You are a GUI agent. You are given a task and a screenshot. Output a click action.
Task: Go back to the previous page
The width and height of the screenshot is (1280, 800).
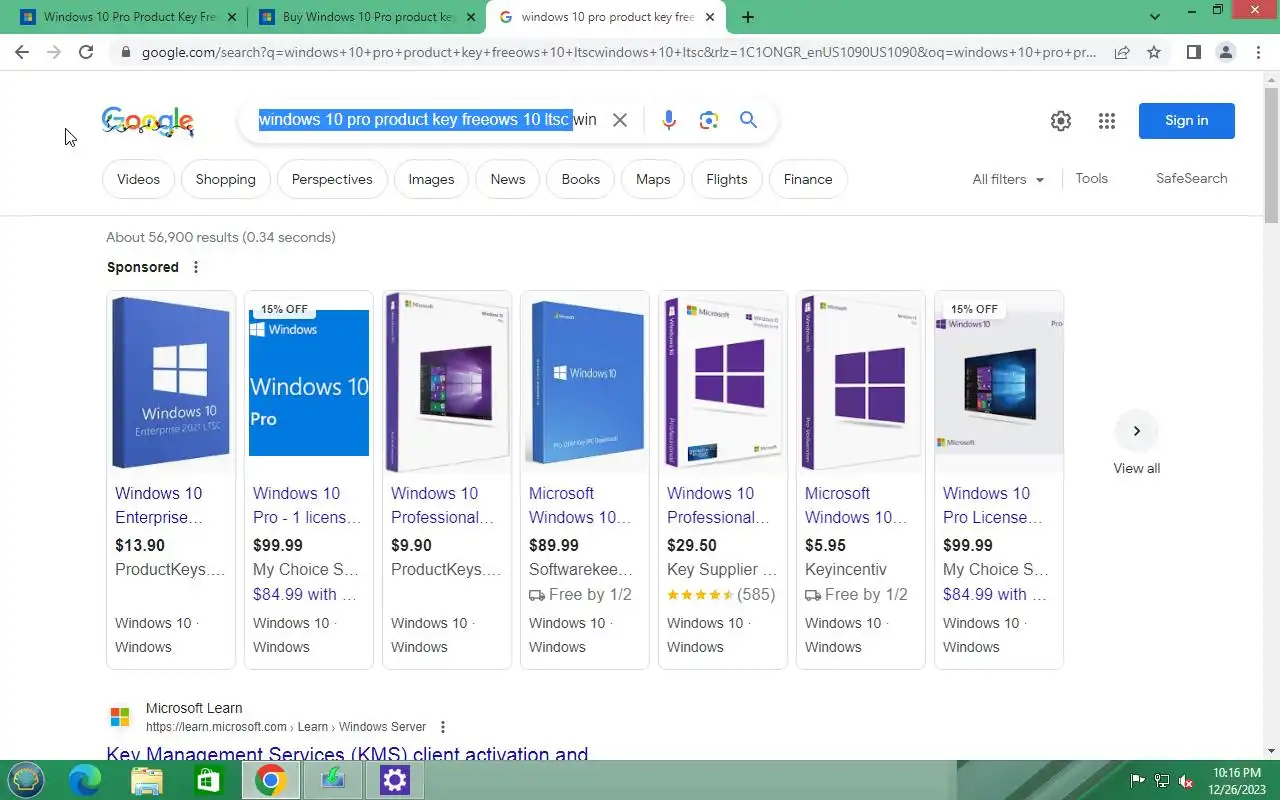[22, 52]
